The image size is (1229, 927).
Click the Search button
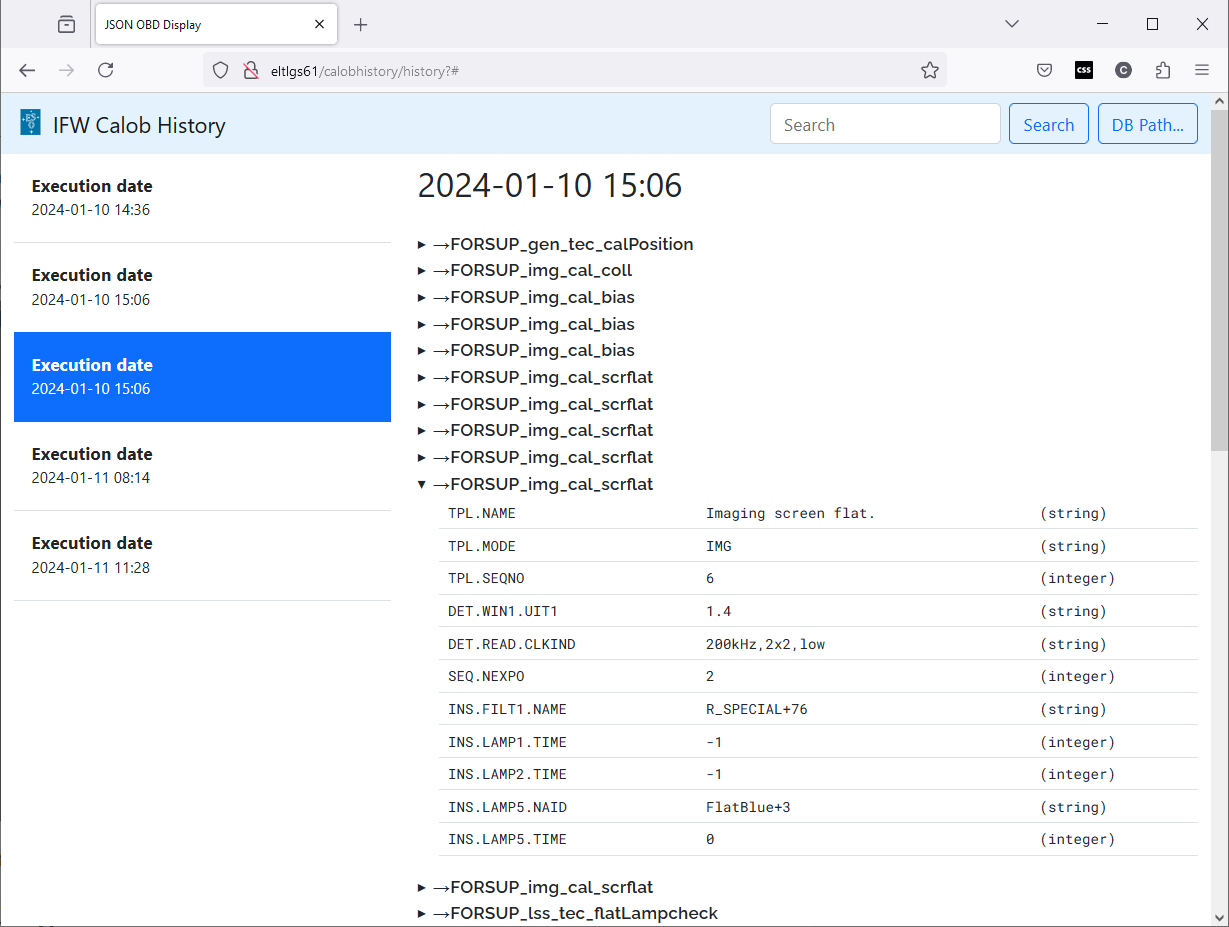(1048, 124)
